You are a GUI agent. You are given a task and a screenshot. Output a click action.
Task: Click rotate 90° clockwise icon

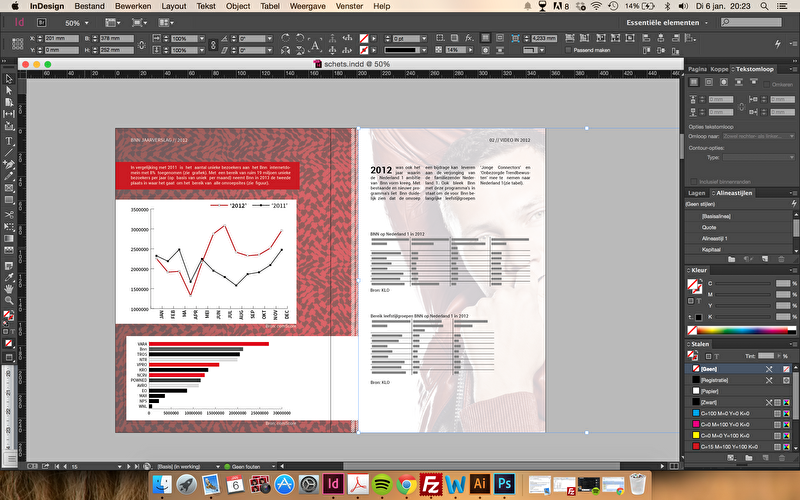(286, 38)
